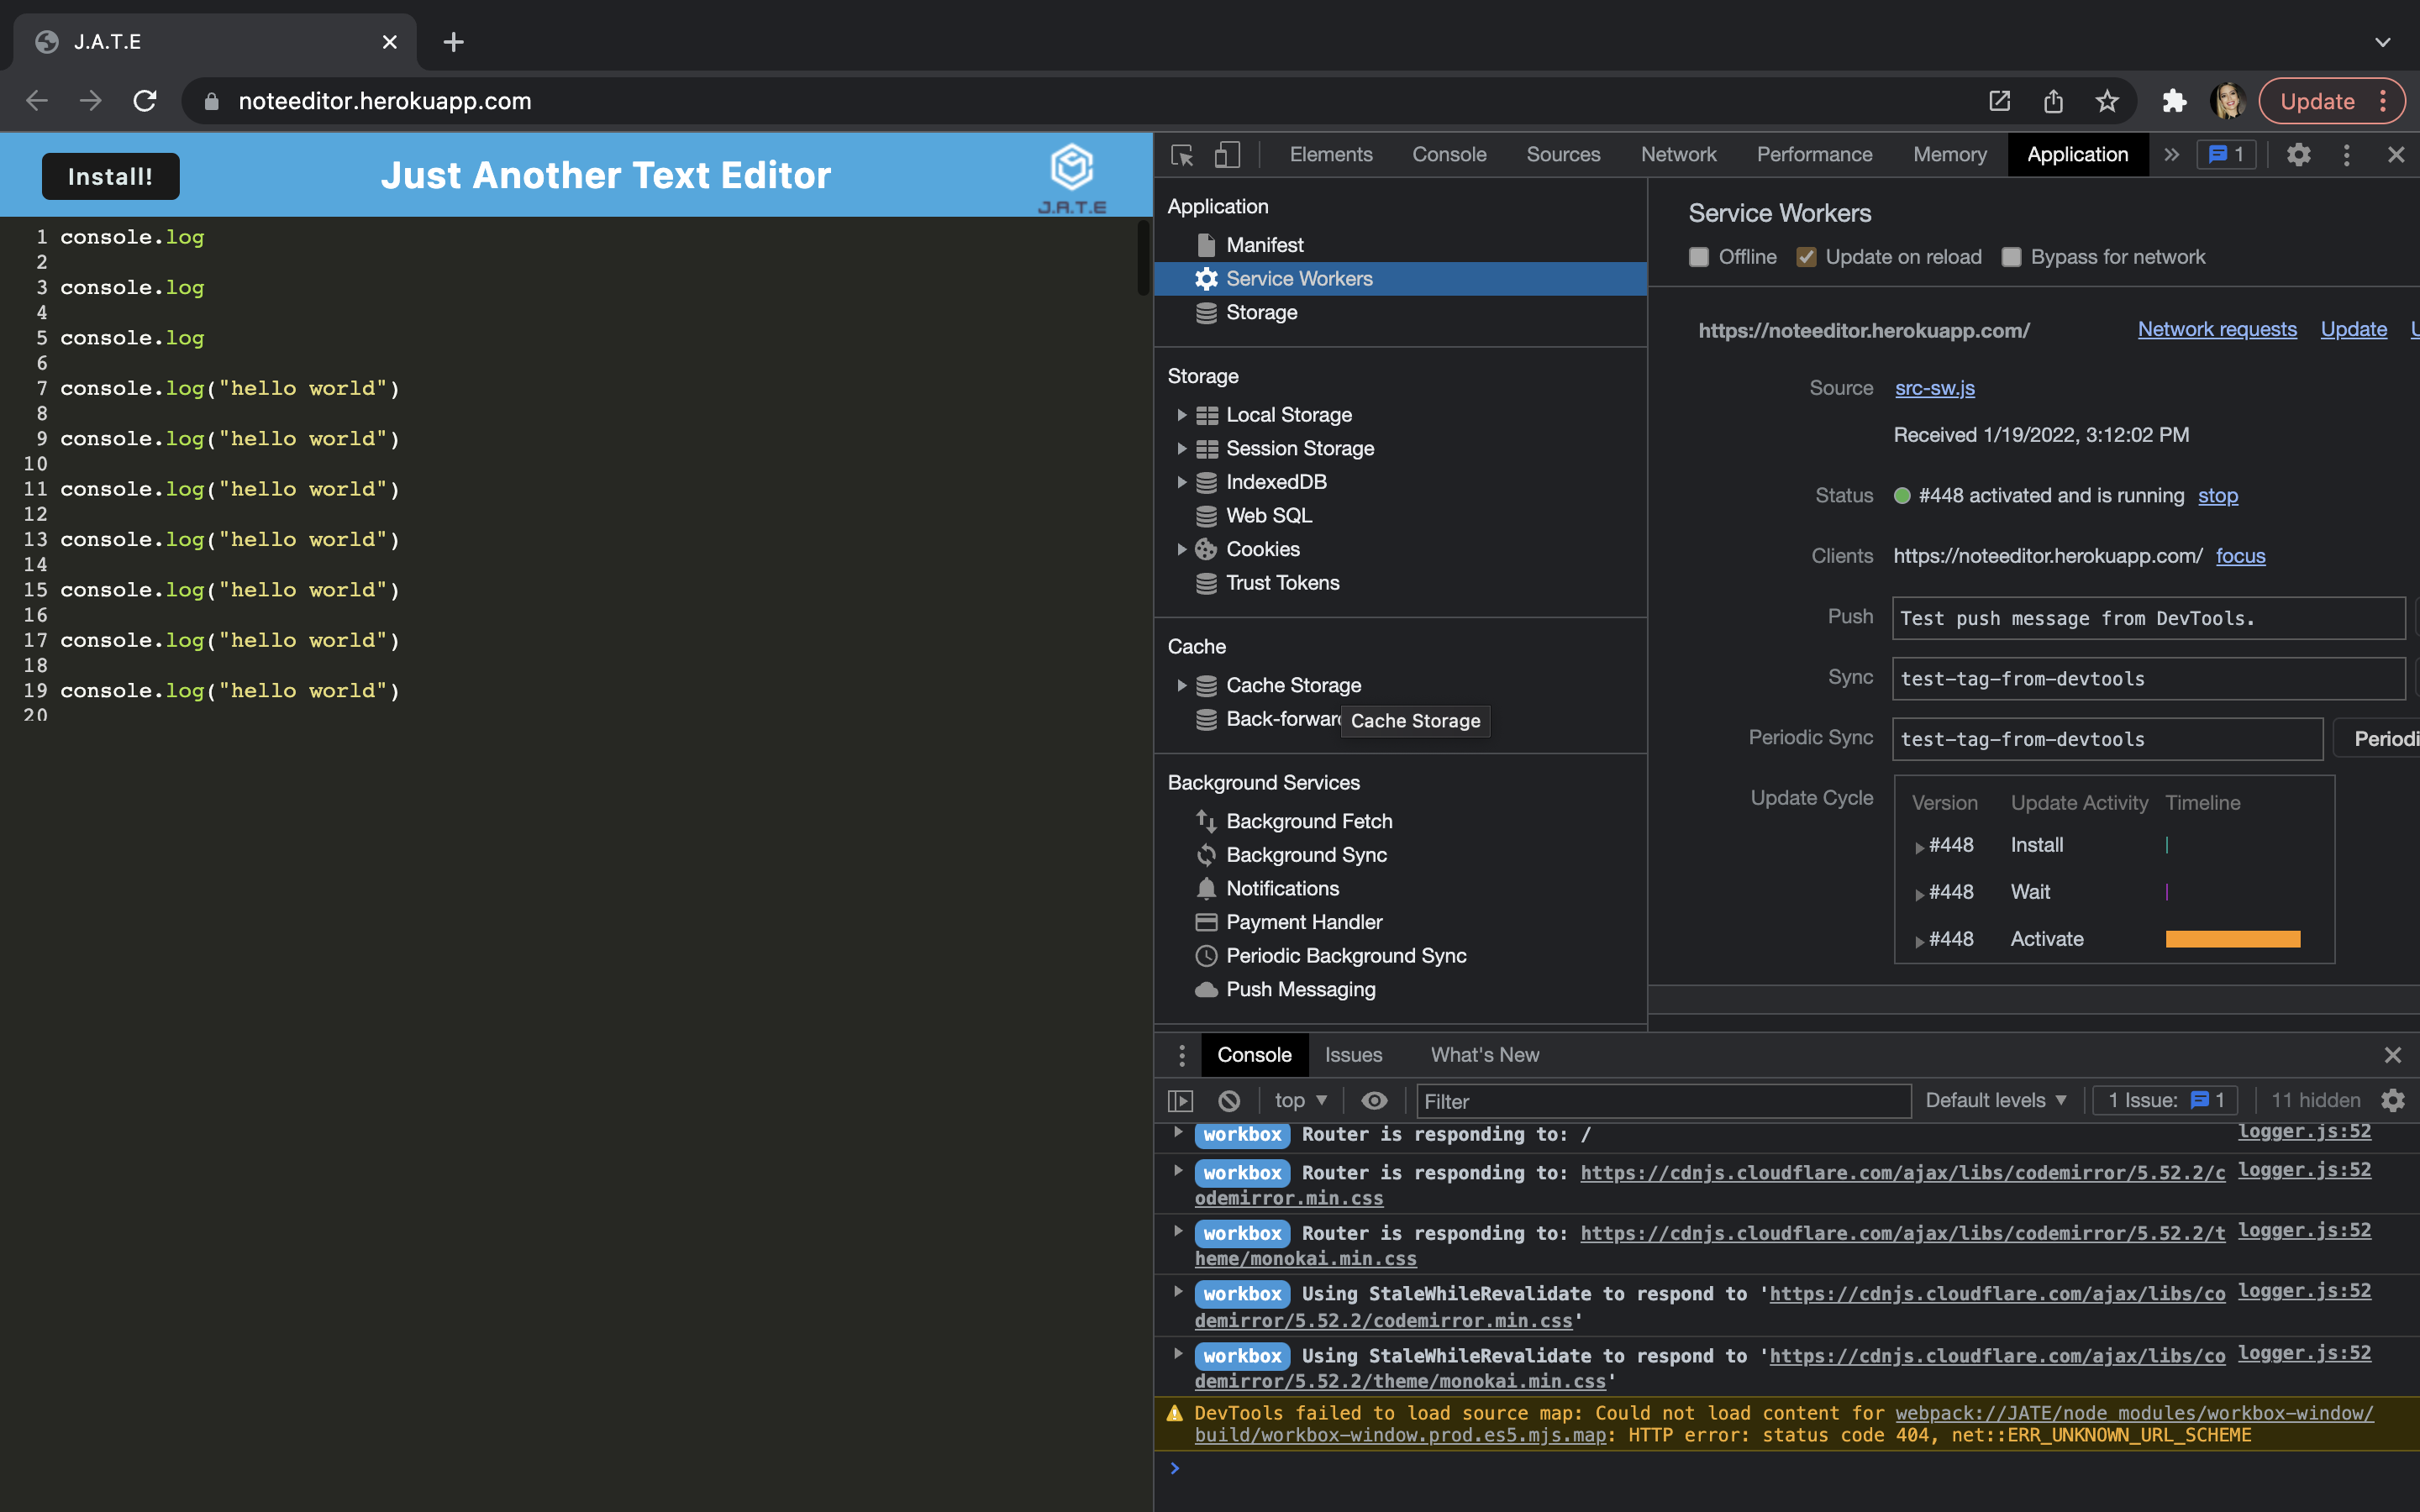Go back with browser arrow
Image resolution: width=2420 pixels, height=1512 pixels.
click(x=37, y=101)
